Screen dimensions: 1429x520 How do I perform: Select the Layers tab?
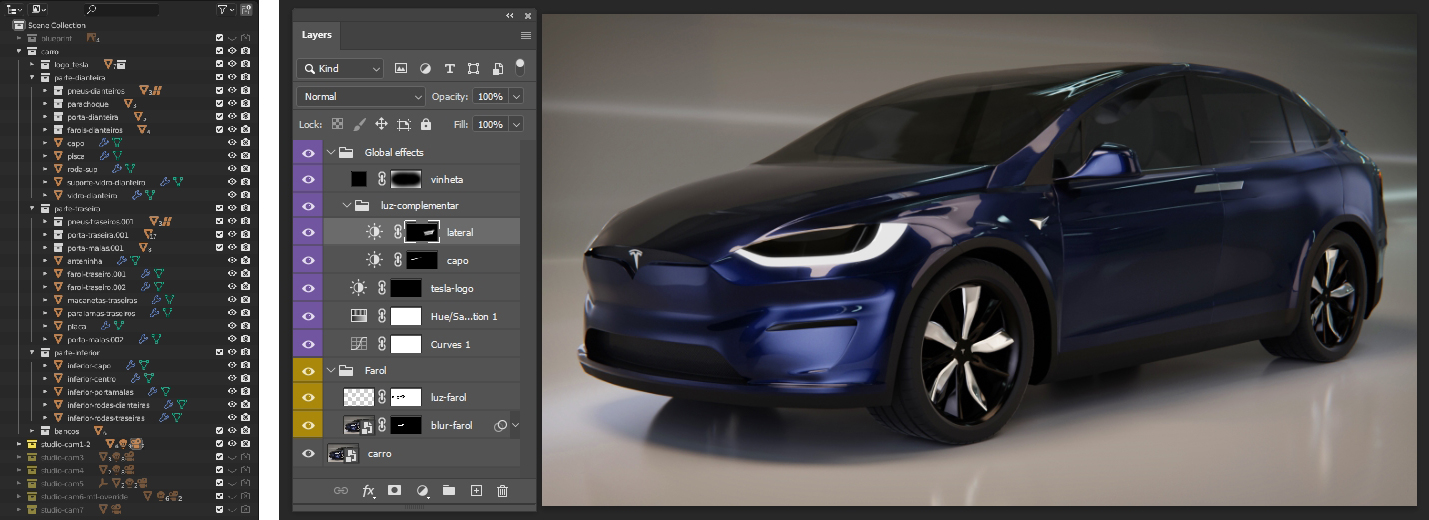(x=317, y=35)
